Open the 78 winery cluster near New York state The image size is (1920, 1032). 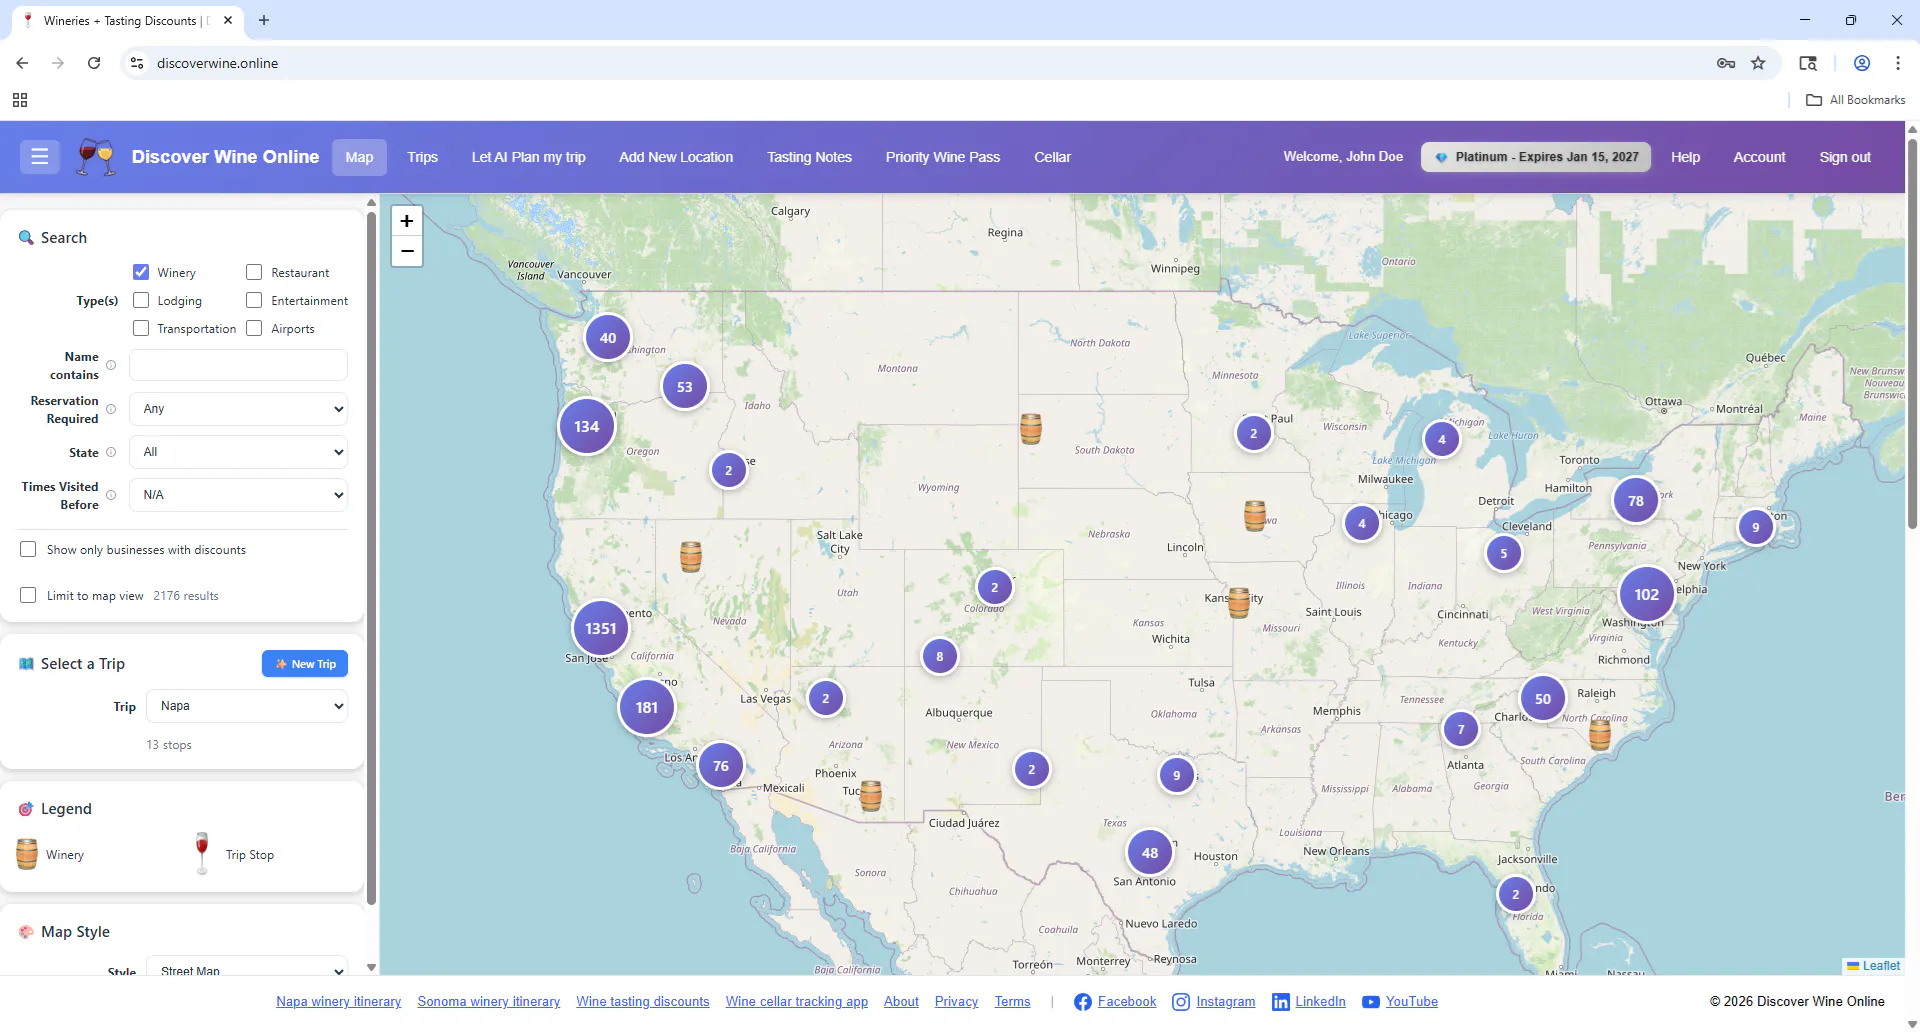[1636, 501]
